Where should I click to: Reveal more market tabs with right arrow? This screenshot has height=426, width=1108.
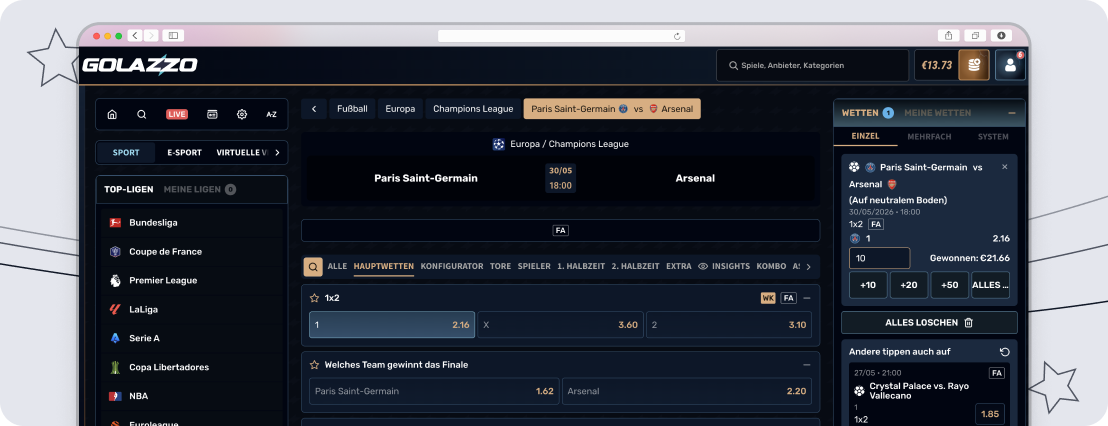[x=808, y=266]
